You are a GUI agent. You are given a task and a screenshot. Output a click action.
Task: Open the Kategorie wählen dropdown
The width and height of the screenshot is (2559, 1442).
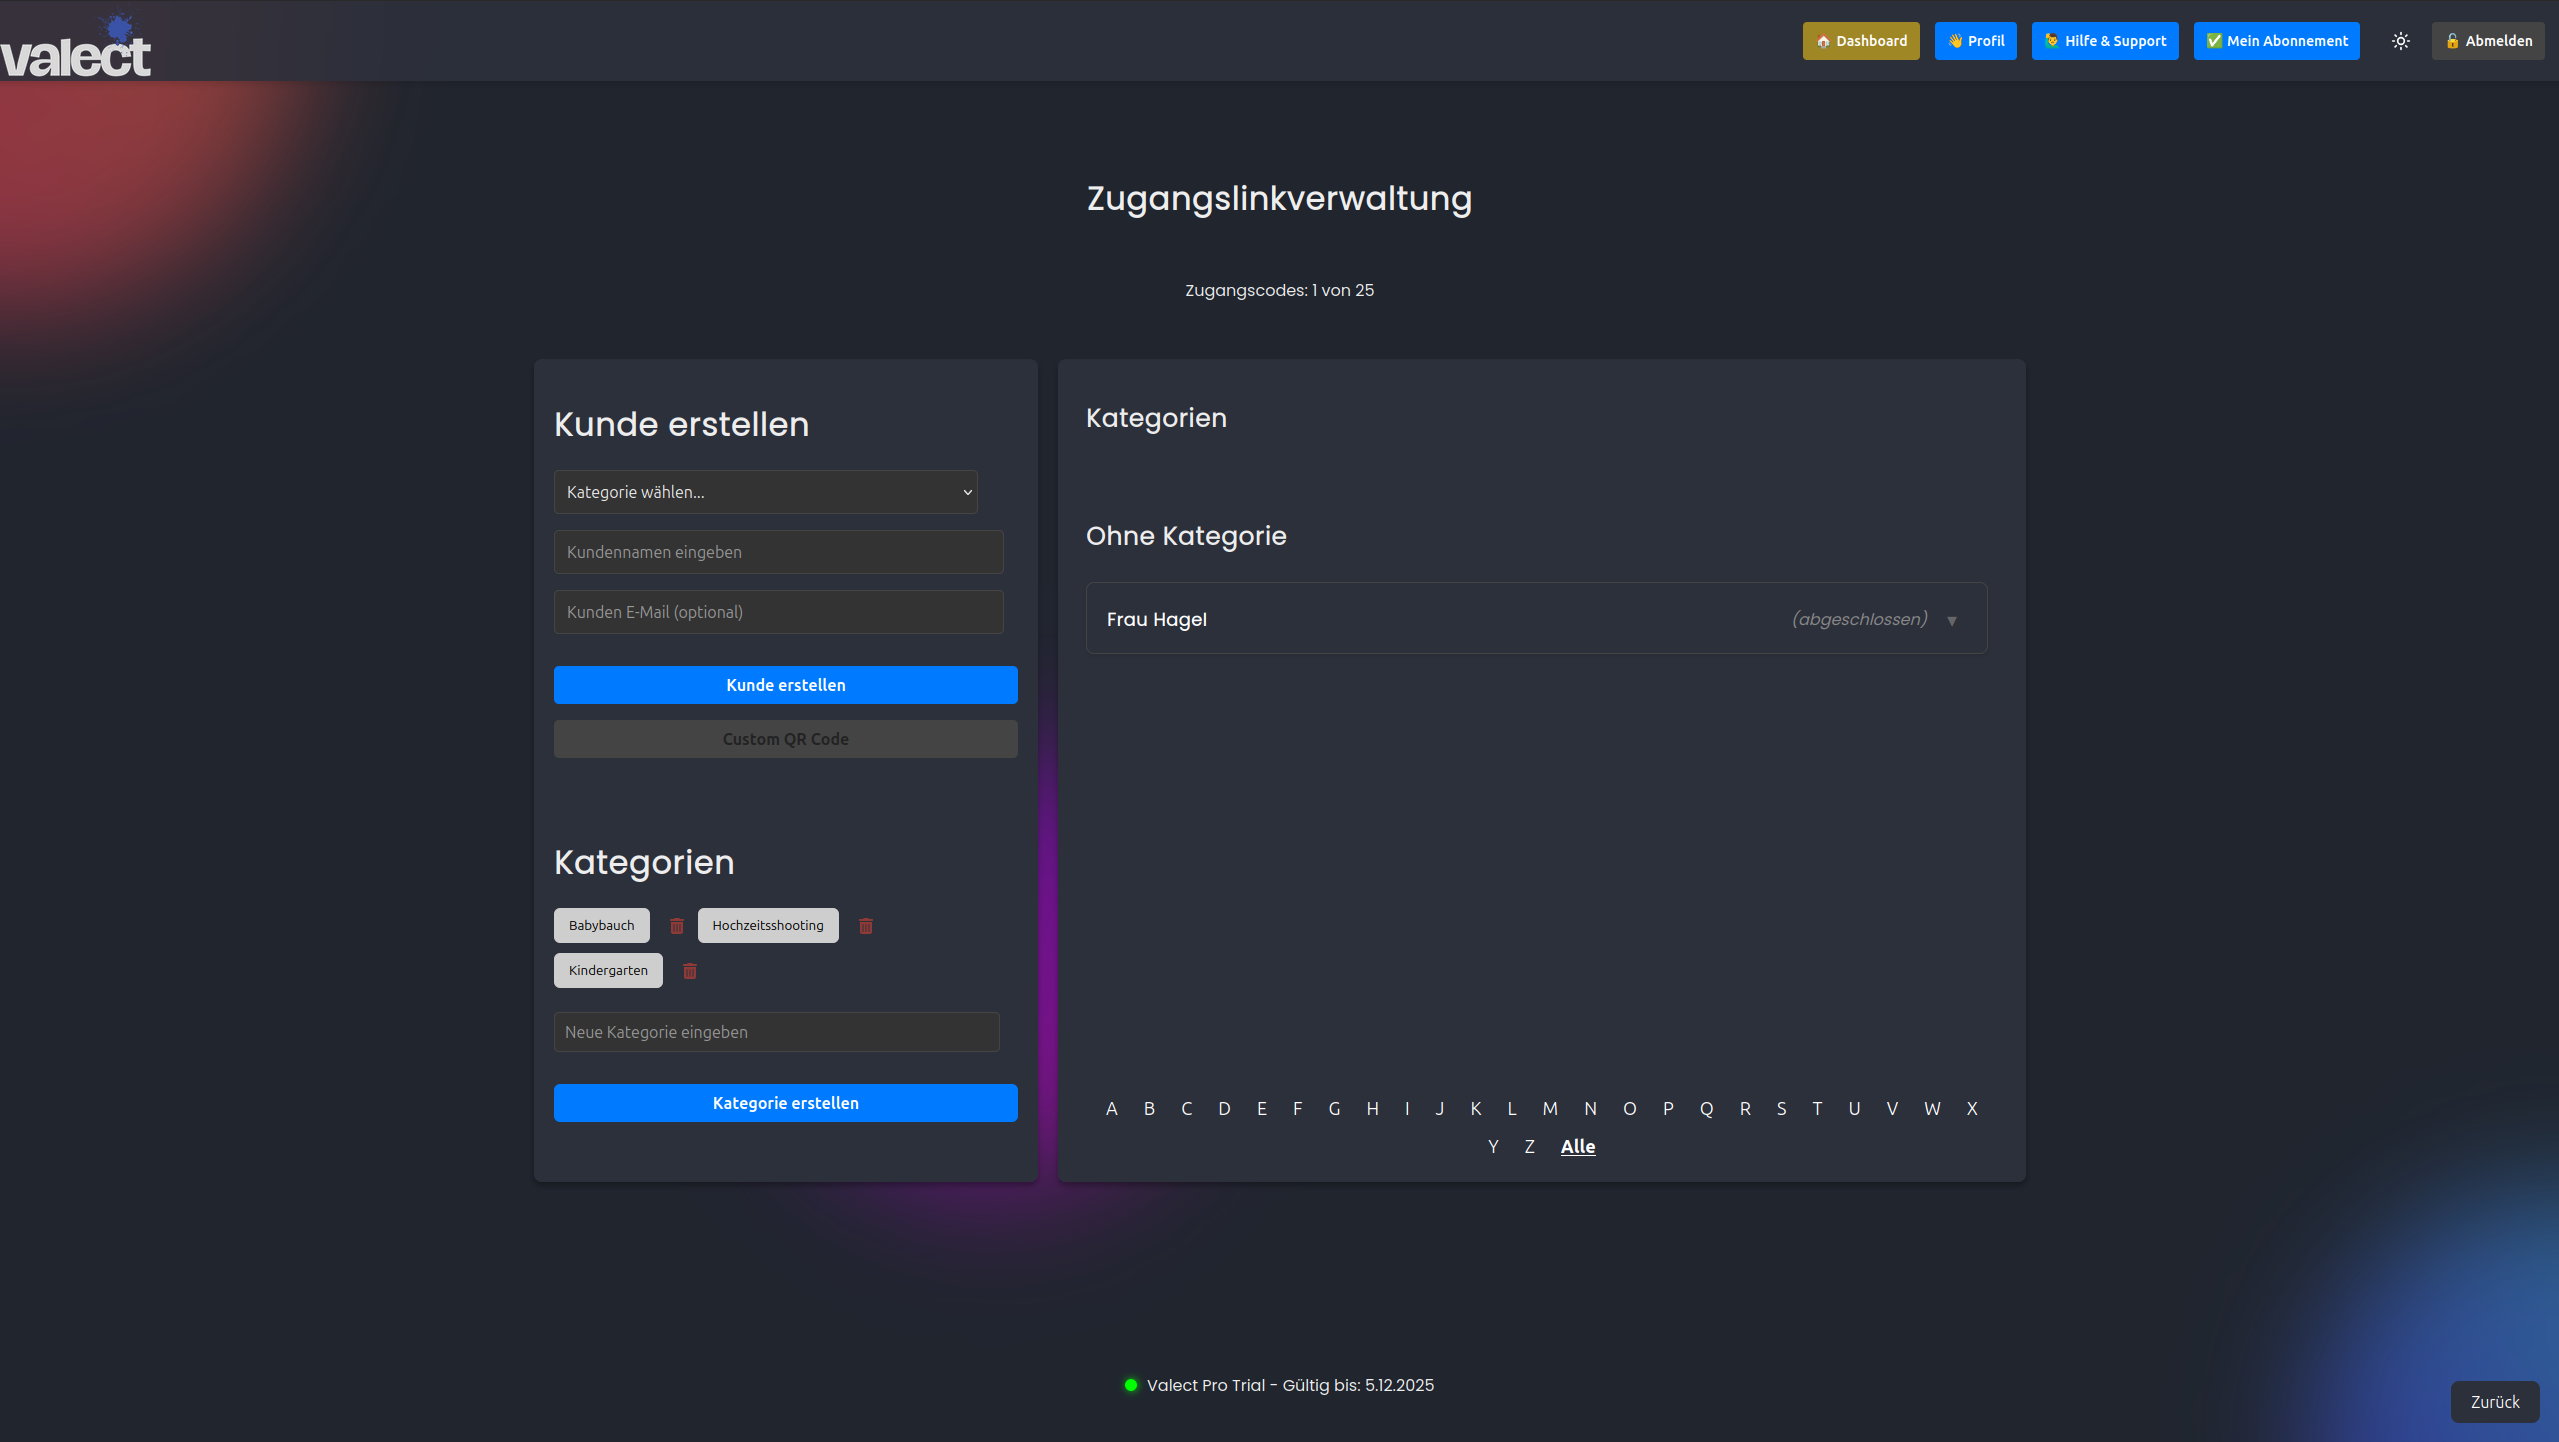tap(764, 491)
